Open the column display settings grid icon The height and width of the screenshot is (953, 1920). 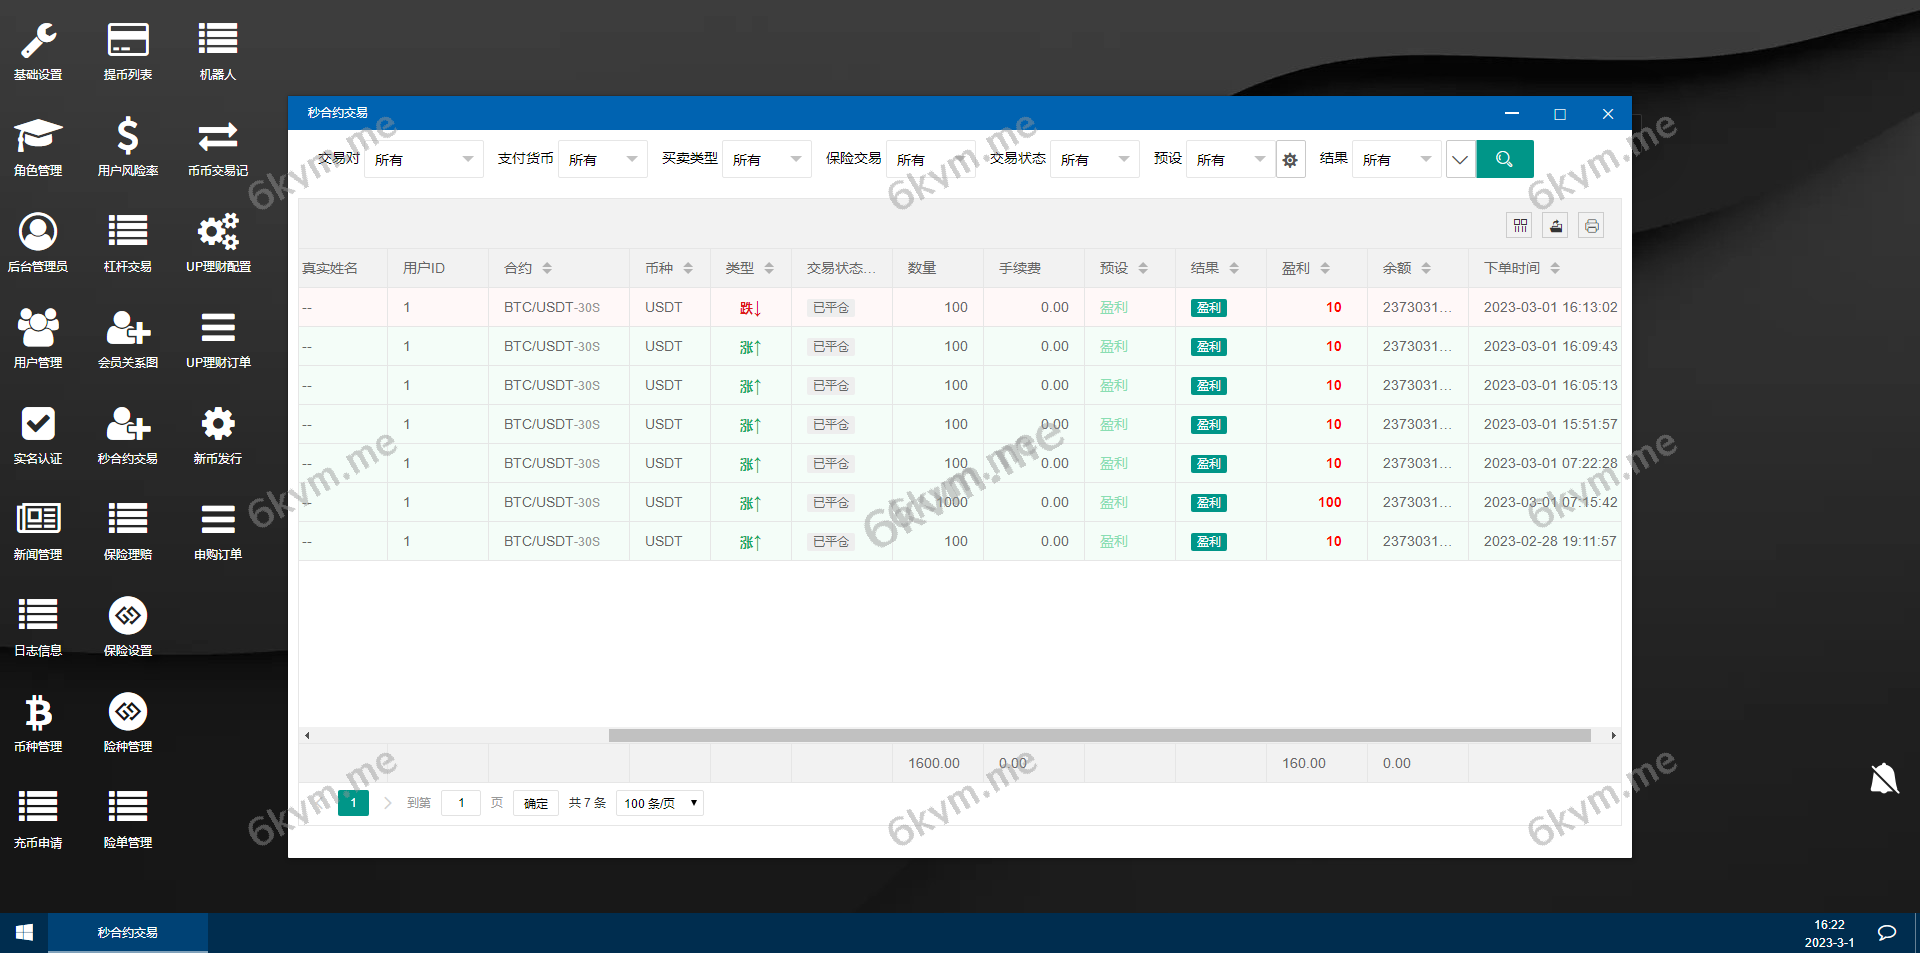(x=1519, y=225)
